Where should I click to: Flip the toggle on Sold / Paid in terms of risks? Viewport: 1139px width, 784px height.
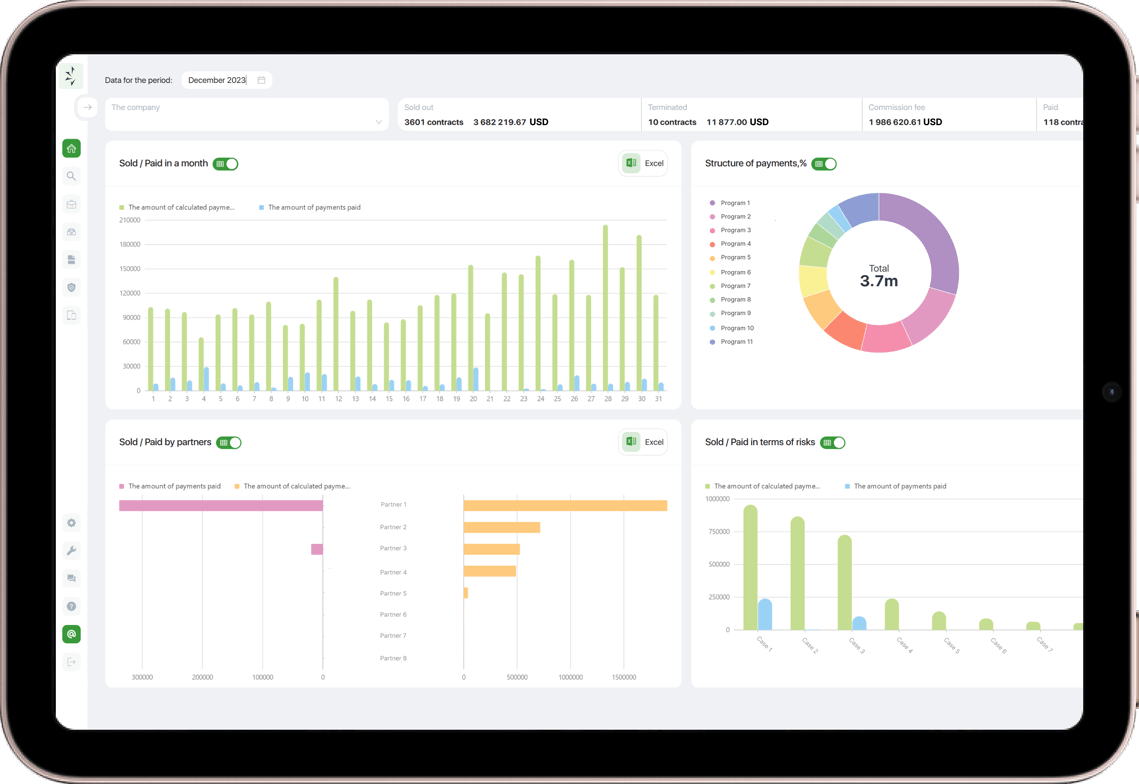click(x=833, y=441)
